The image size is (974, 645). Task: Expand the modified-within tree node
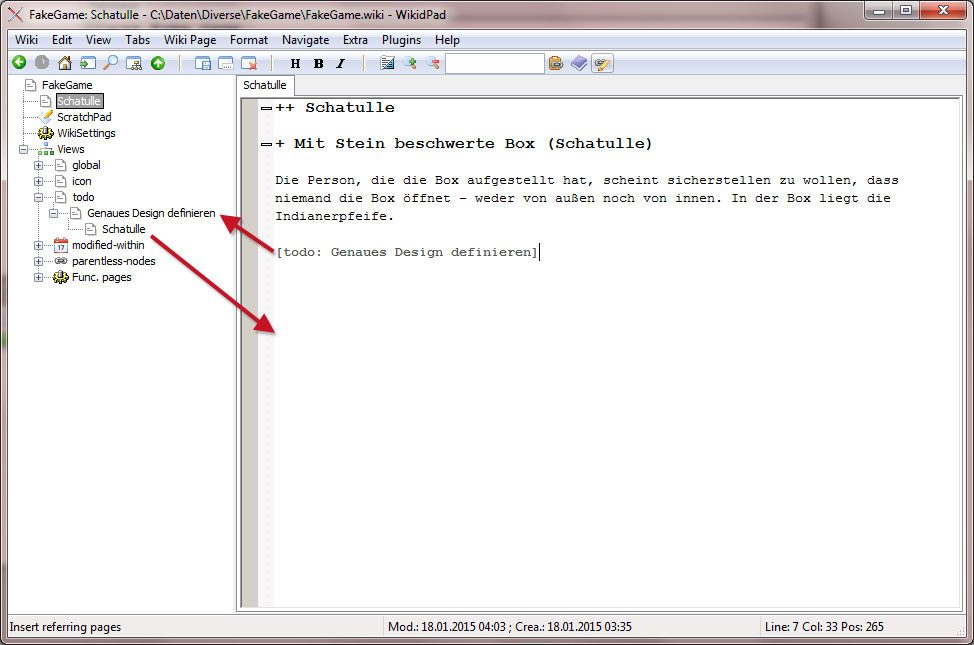pos(39,245)
